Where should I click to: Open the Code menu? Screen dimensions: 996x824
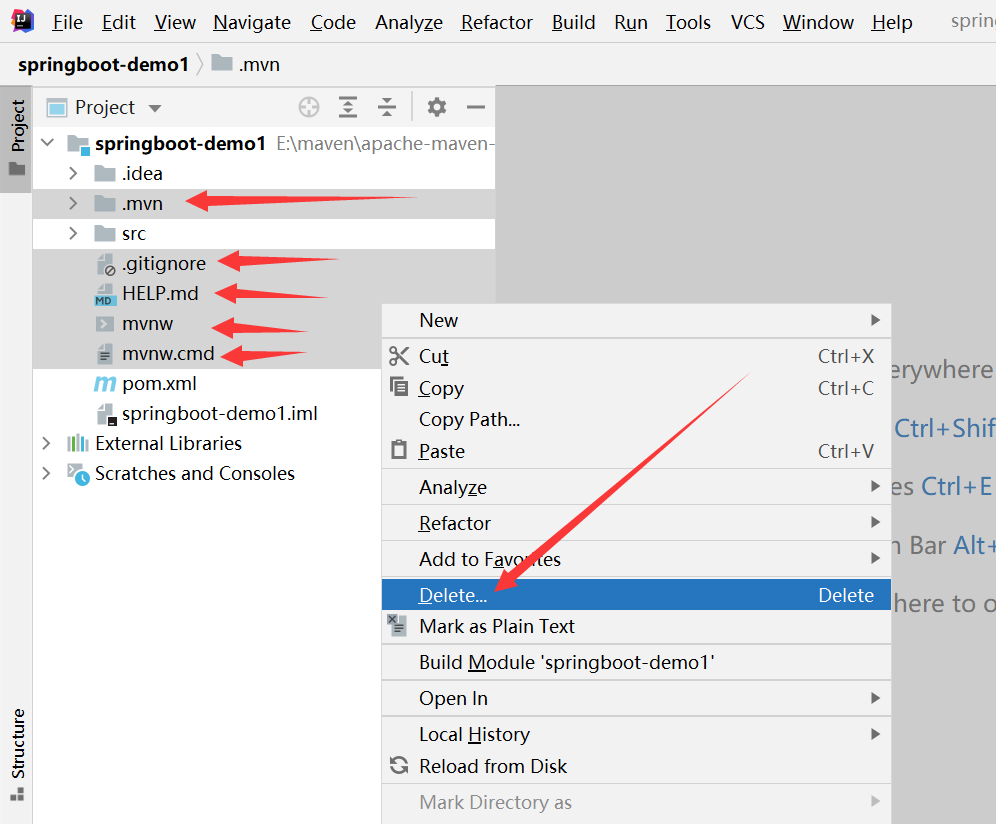[x=333, y=22]
